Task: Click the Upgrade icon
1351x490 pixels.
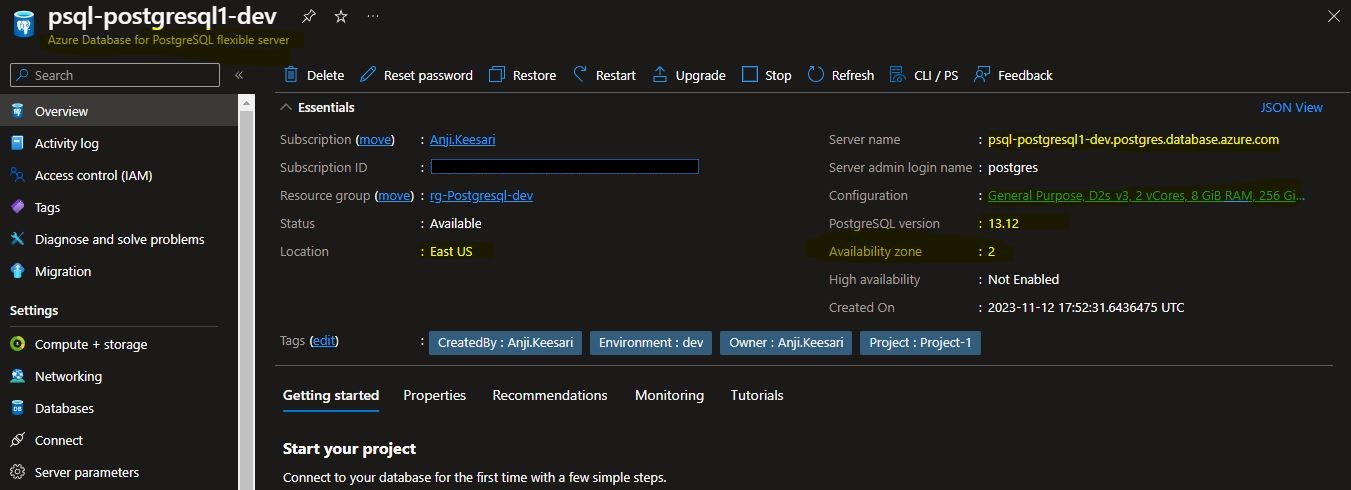Action: point(660,75)
